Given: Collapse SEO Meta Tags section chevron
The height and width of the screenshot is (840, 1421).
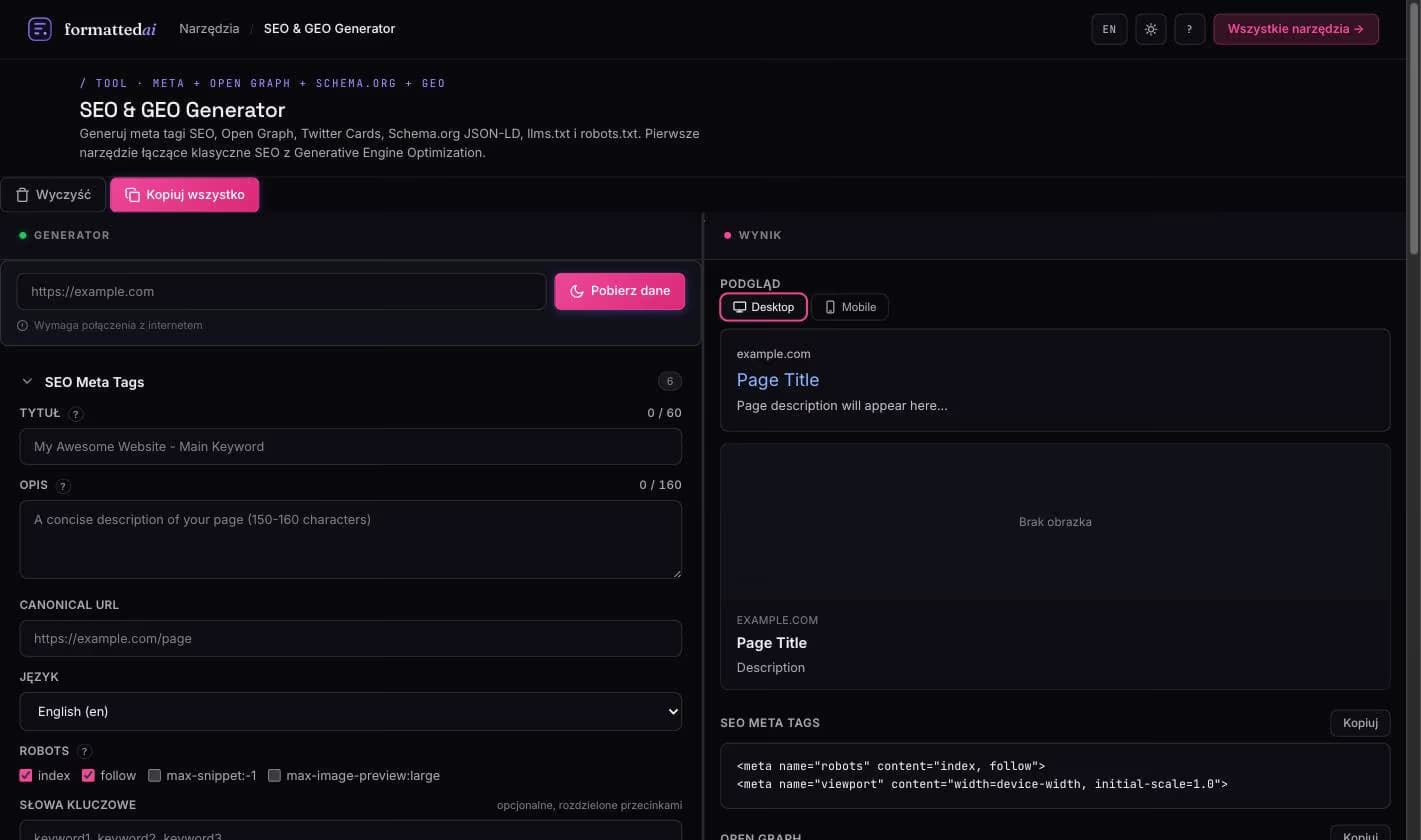Looking at the screenshot, I should pos(27,382).
